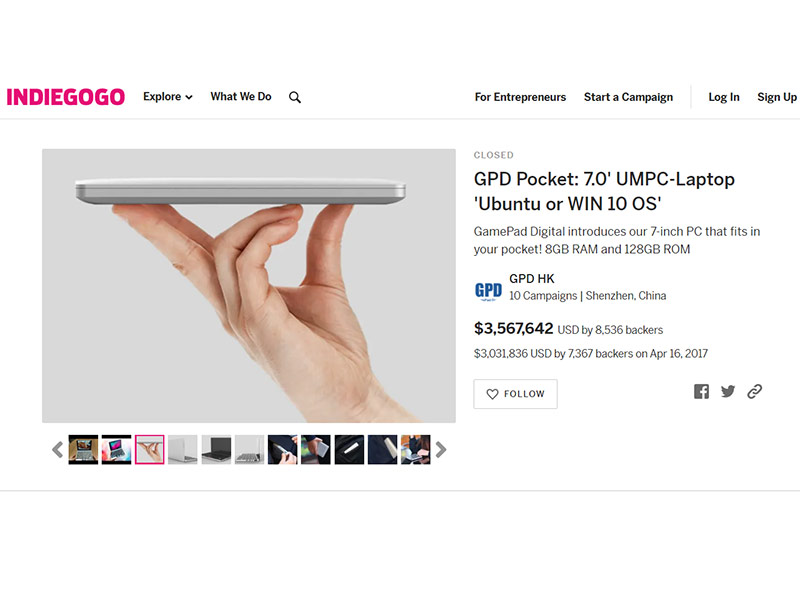Click the main campaign image
Image resolution: width=800 pixels, height=600 pixels.
click(249, 286)
